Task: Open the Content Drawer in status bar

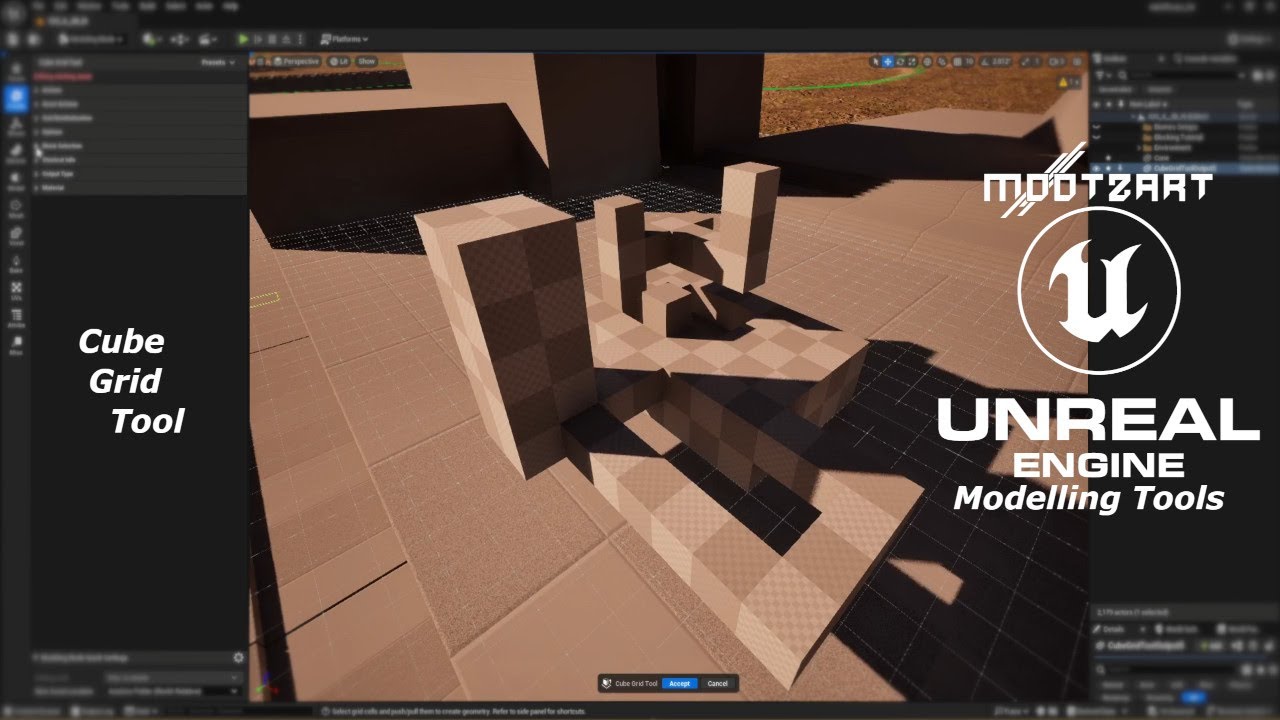Action: click(x=30, y=711)
